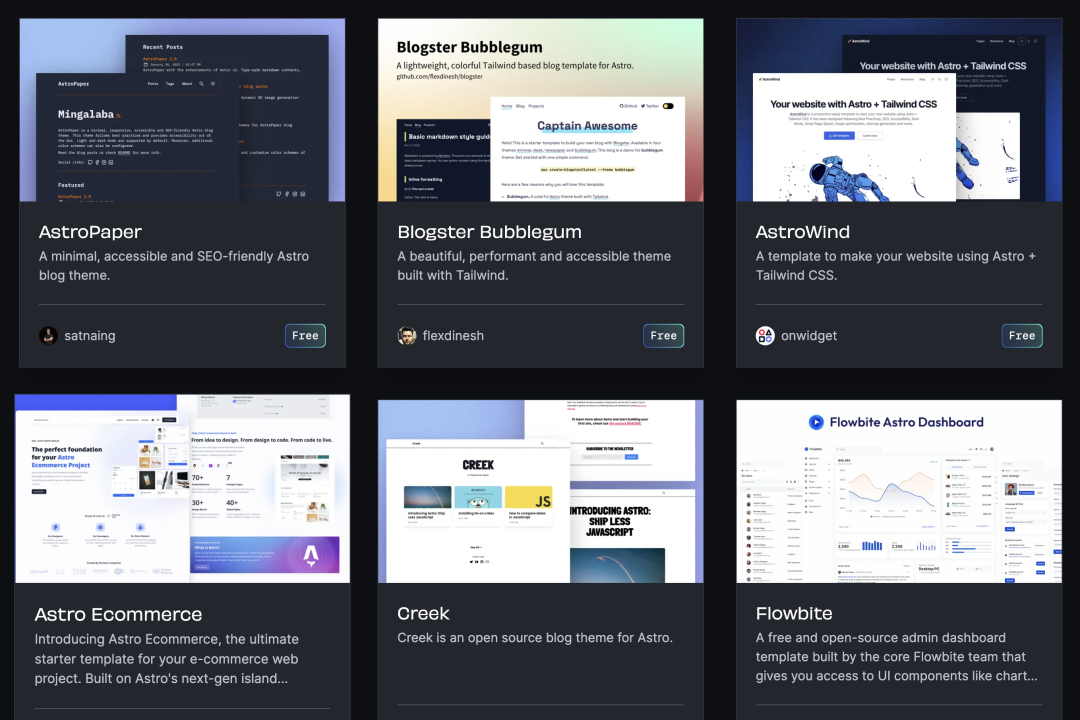The width and height of the screenshot is (1080, 720).
Task: Click flexdinesh author avatar
Action: 407,336
